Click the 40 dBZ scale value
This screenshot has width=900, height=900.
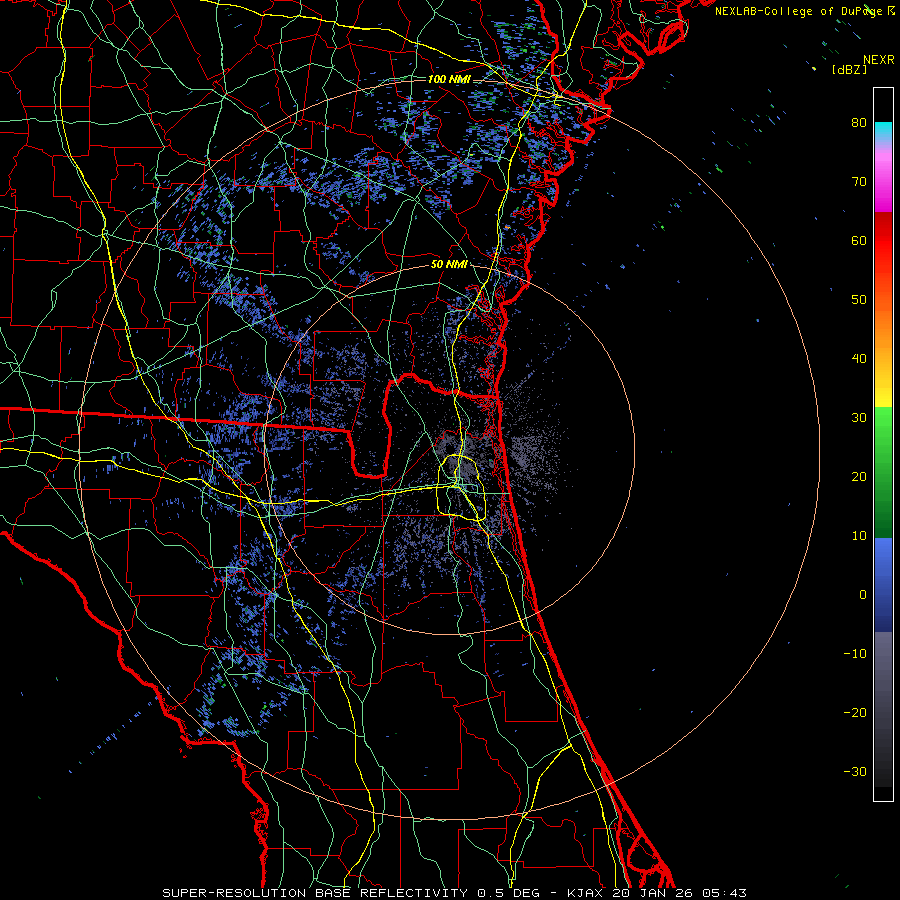click(x=859, y=359)
